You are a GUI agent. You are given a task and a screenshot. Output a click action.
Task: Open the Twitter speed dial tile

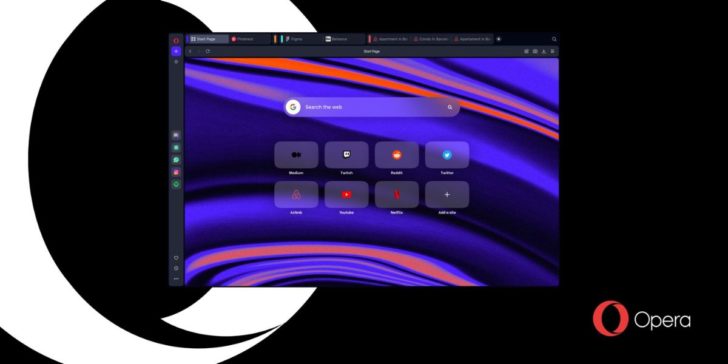(447, 155)
